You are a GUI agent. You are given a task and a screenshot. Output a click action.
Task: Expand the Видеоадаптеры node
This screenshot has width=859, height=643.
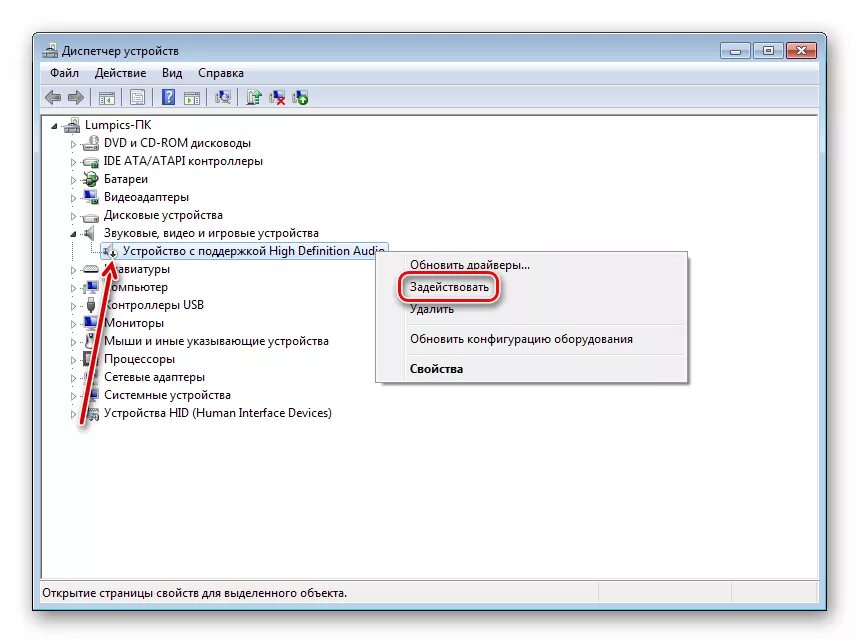point(73,198)
